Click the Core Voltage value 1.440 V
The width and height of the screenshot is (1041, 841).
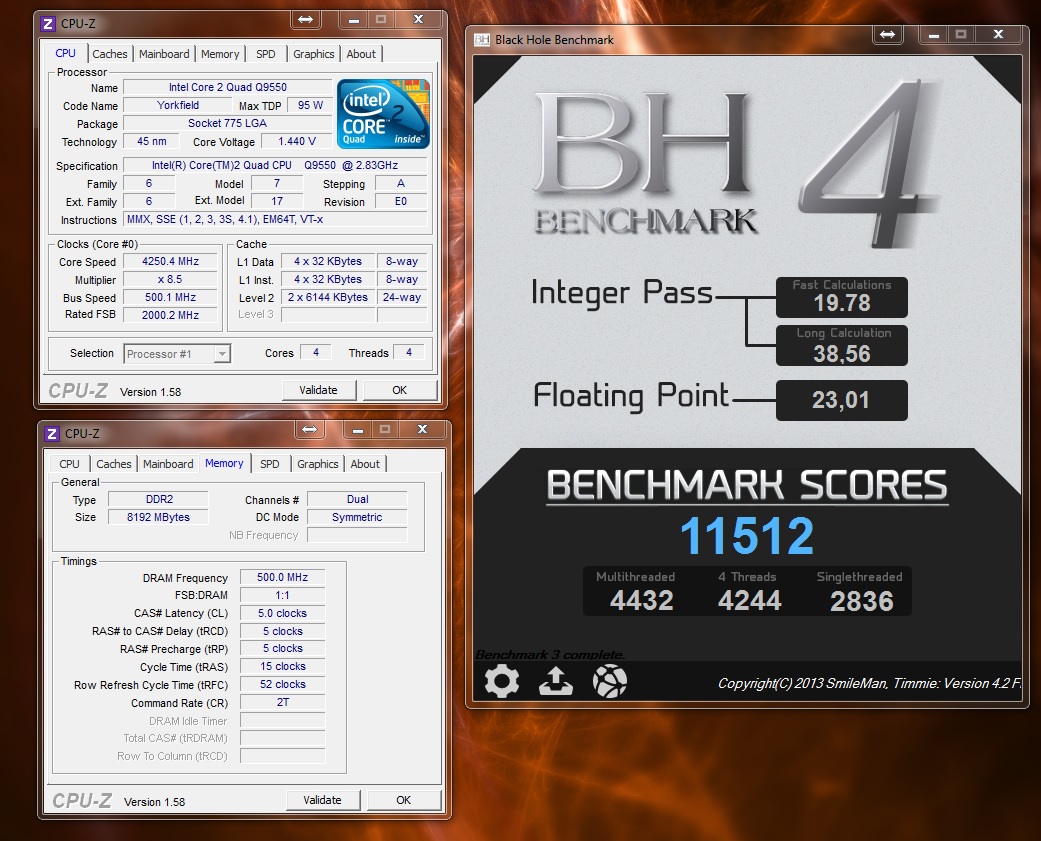(x=297, y=141)
